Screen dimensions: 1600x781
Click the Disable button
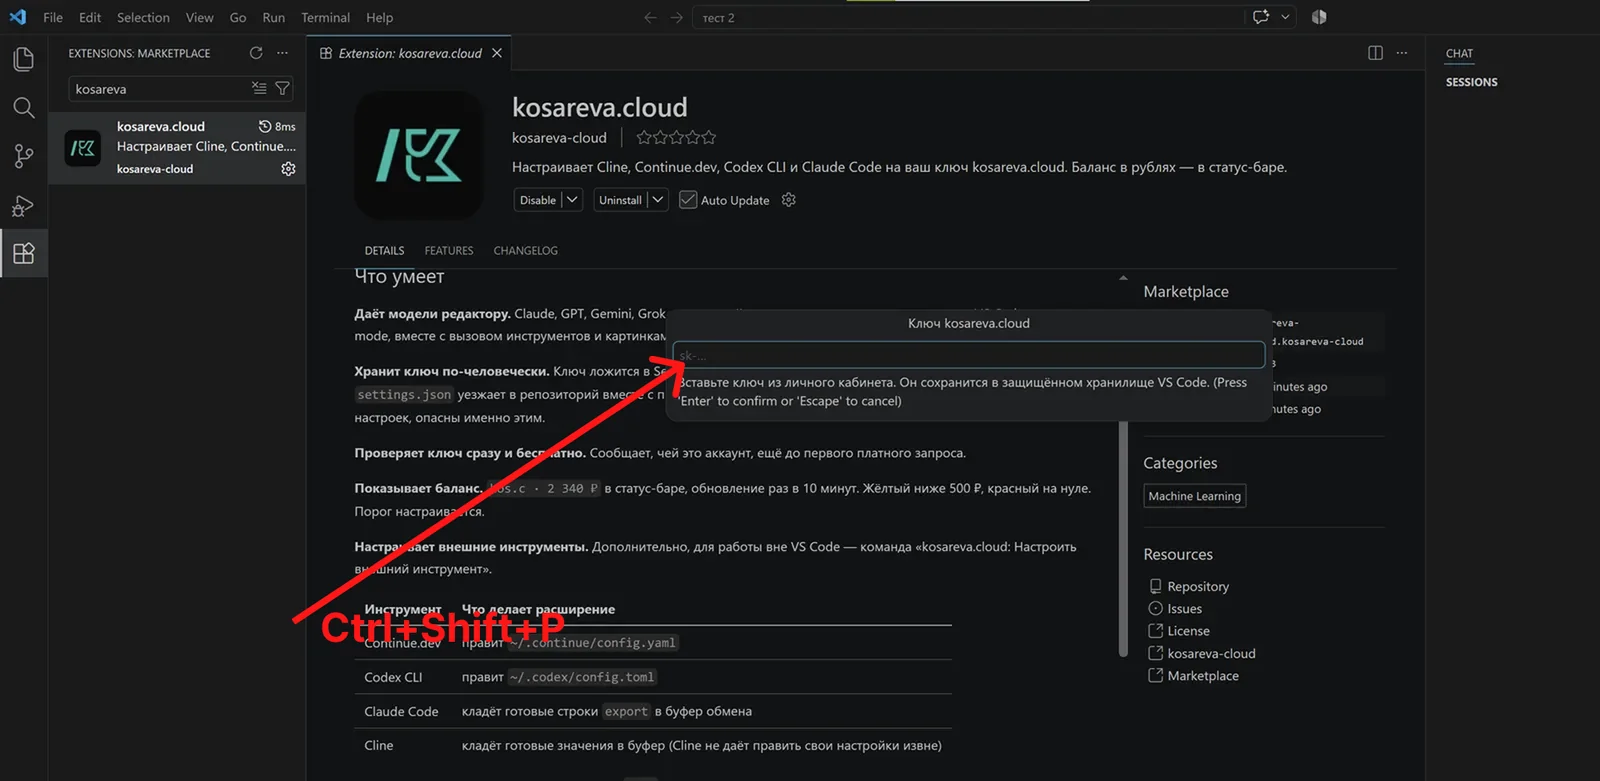click(x=538, y=200)
